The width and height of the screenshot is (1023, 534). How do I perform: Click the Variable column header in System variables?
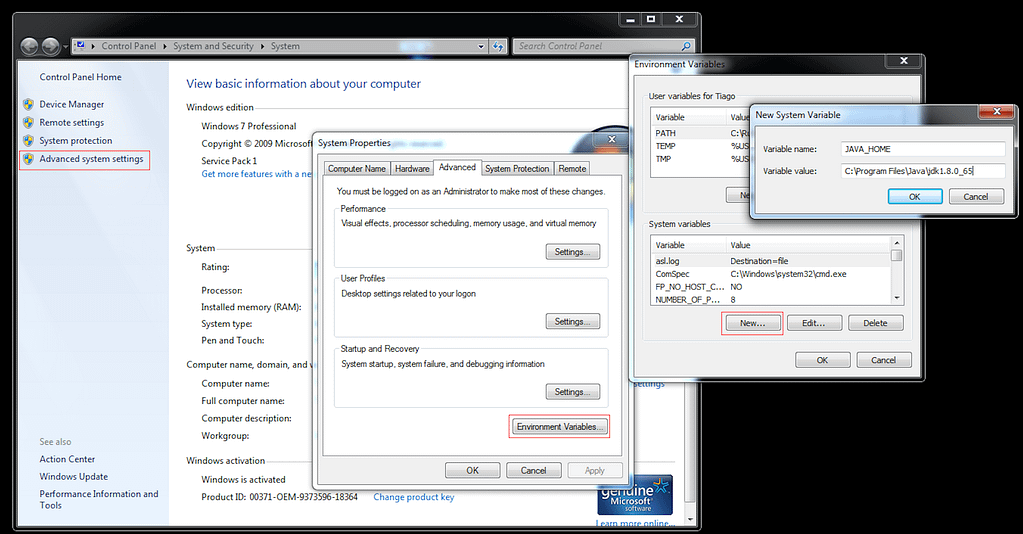(689, 245)
